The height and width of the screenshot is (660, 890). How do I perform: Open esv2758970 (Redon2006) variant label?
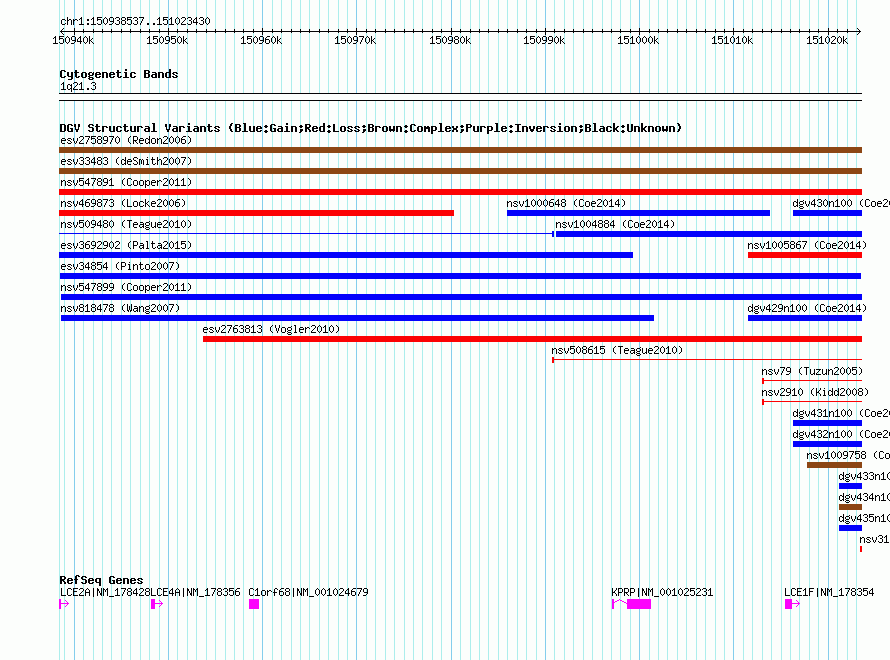click(x=126, y=140)
